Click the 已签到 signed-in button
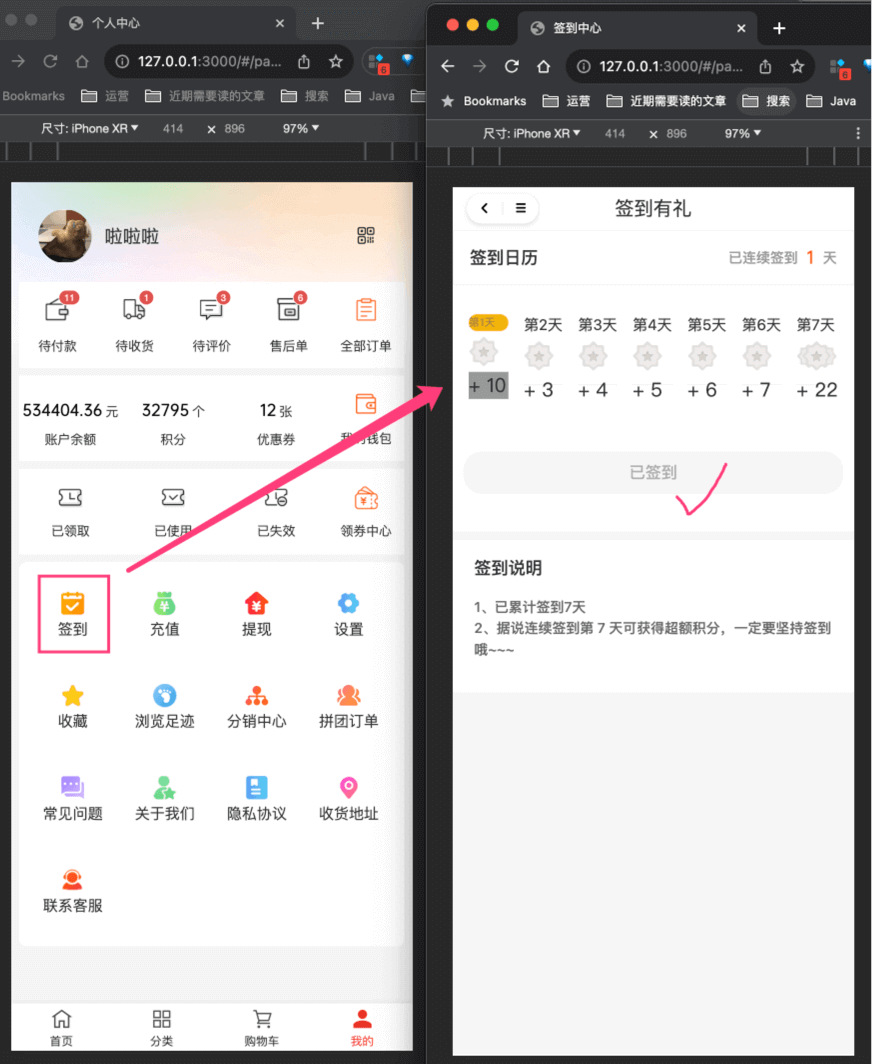This screenshot has width=872, height=1064. (x=653, y=473)
